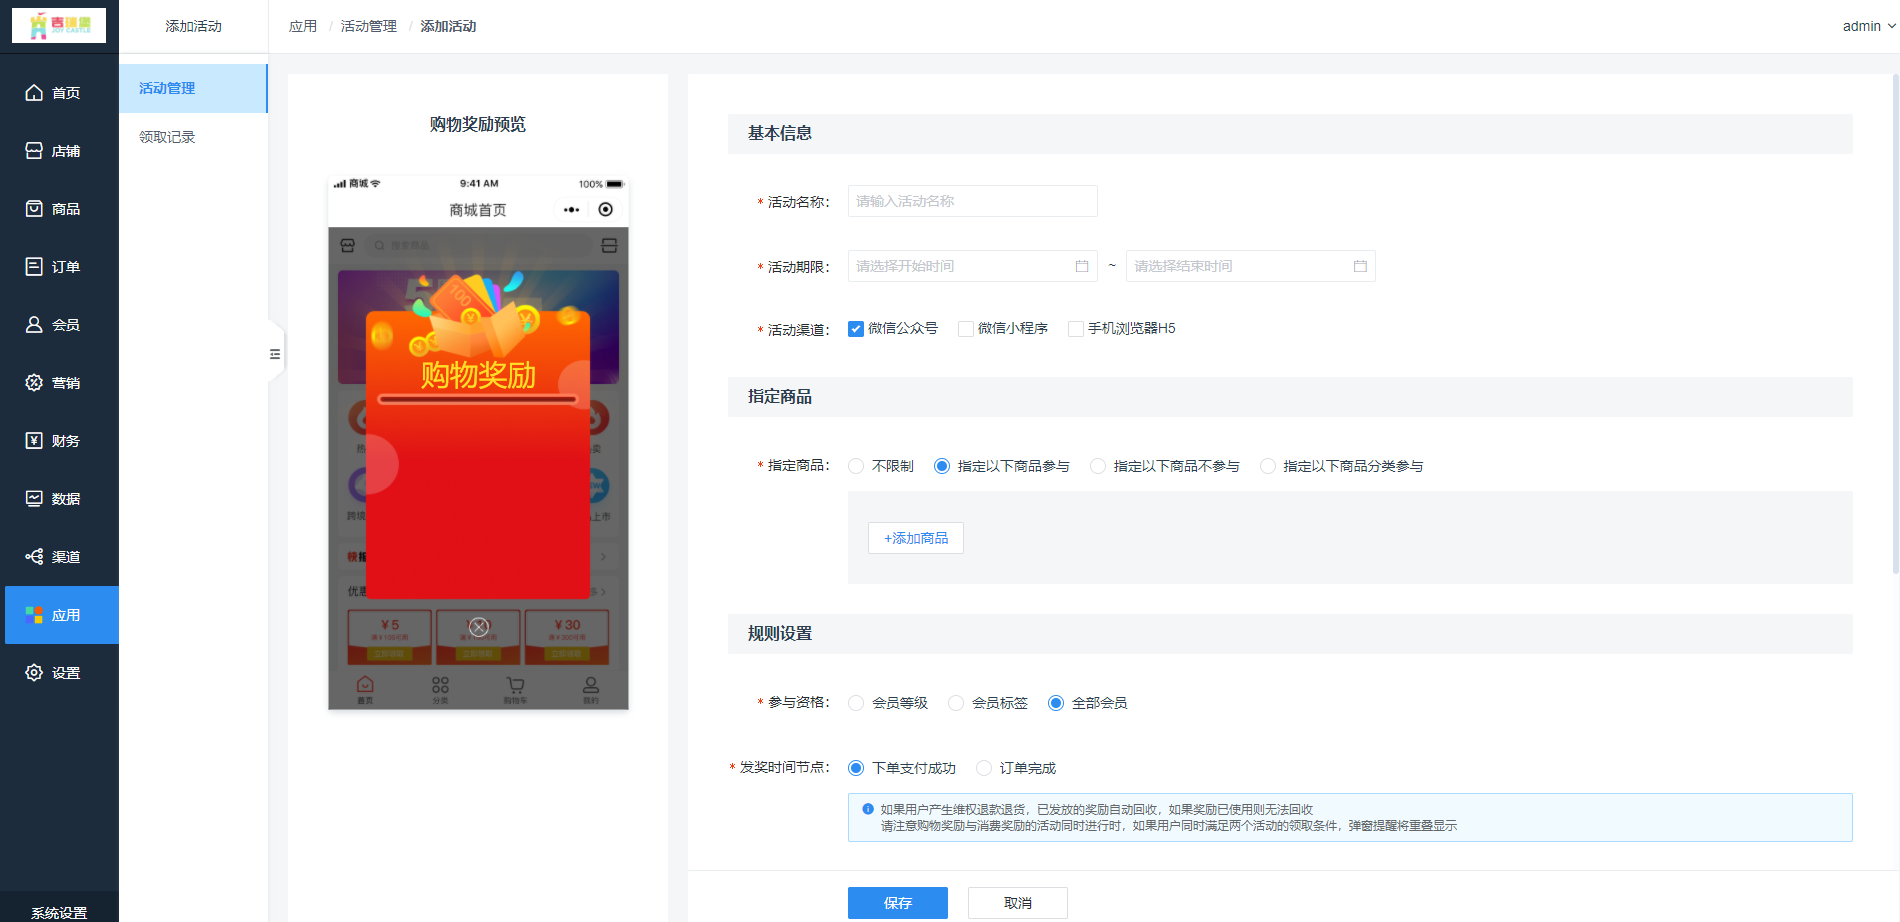Click the channel (渠道) share icon
Image resolution: width=1900 pixels, height=922 pixels.
(34, 557)
